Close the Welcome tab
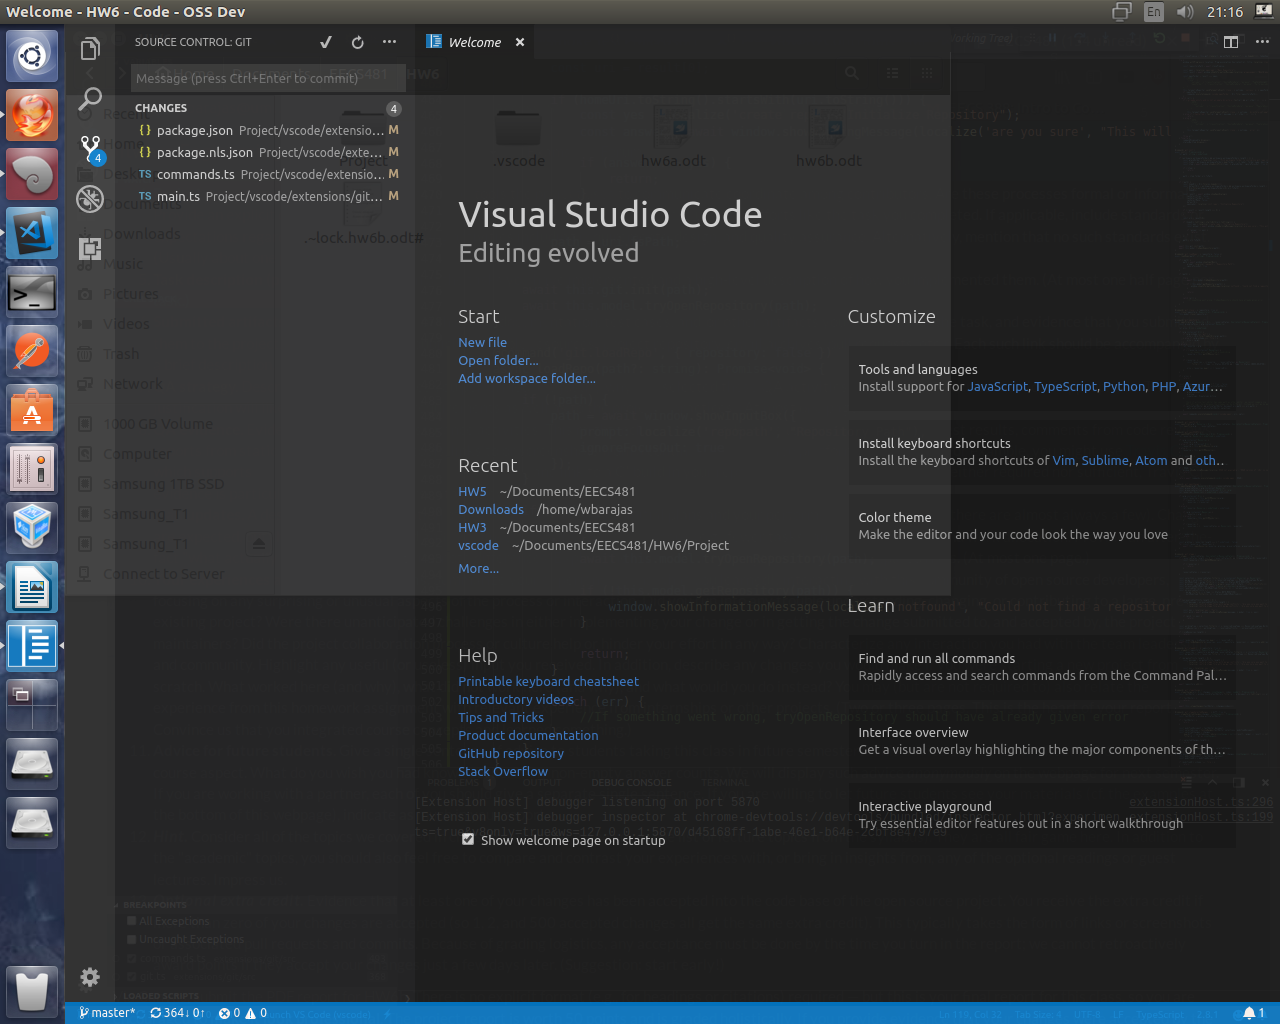 point(520,42)
